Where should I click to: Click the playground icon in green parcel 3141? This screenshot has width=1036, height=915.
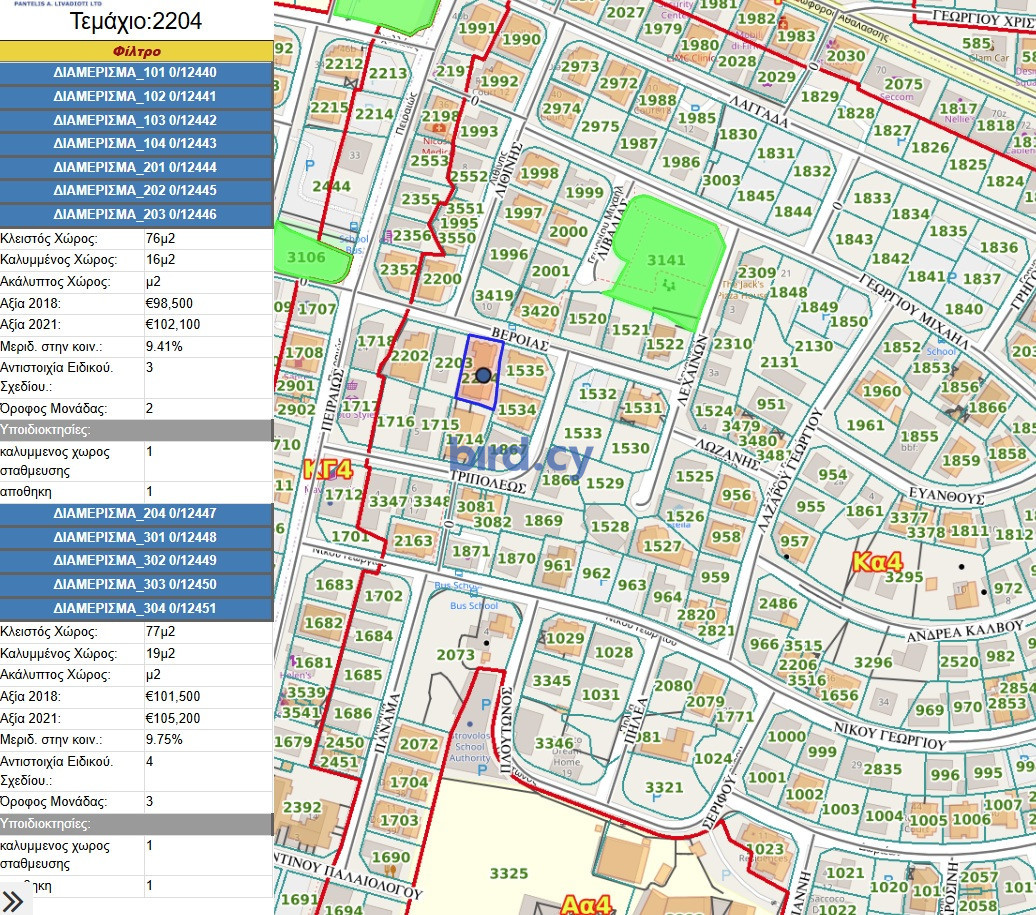[x=668, y=284]
